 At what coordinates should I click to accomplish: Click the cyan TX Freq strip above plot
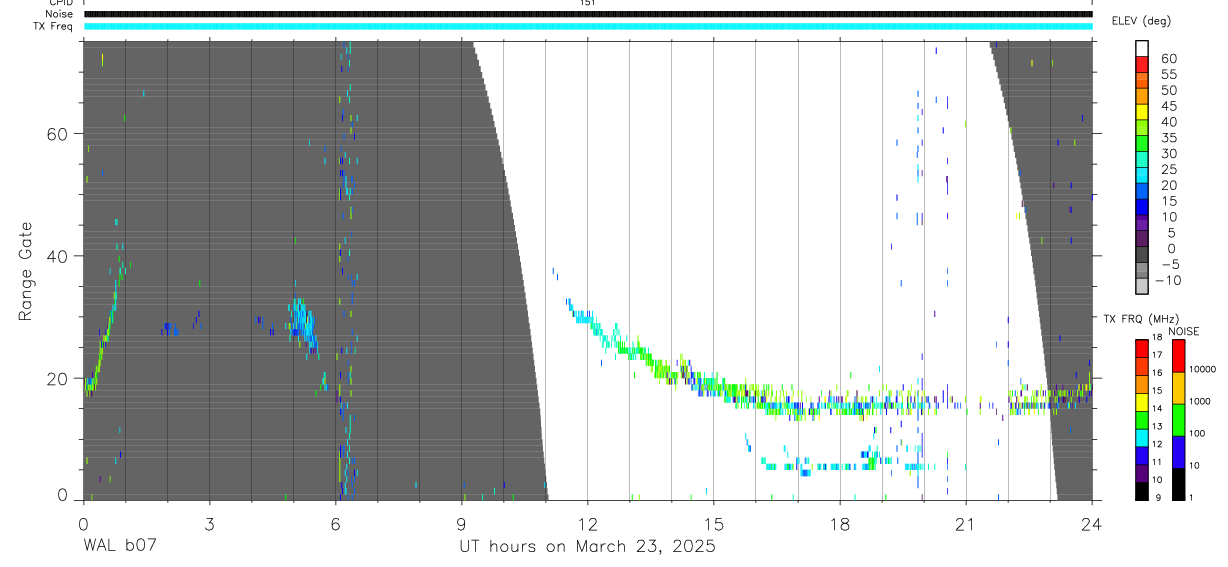point(588,26)
